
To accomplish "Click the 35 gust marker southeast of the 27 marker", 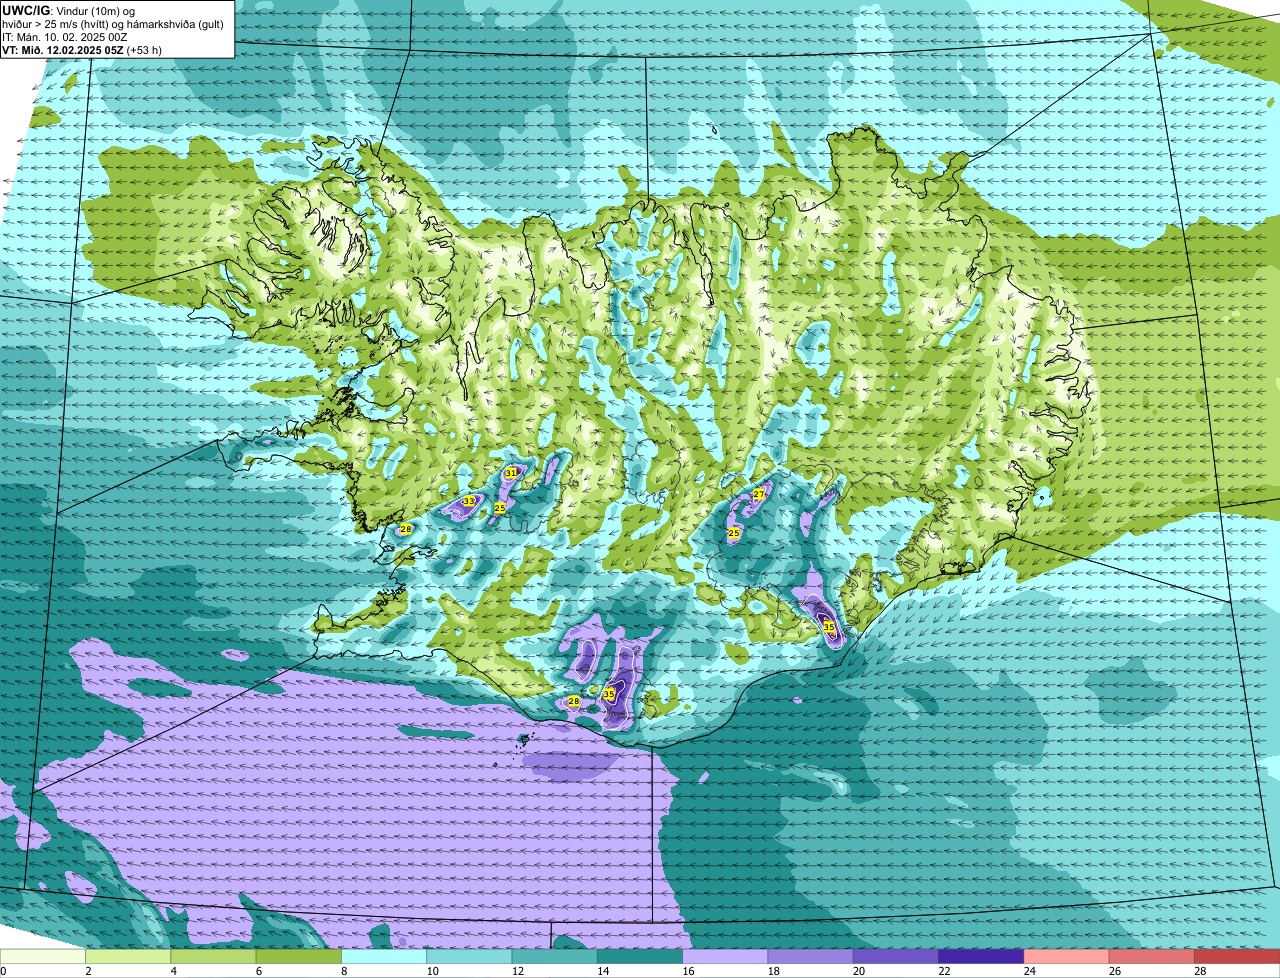I will tap(829, 627).
